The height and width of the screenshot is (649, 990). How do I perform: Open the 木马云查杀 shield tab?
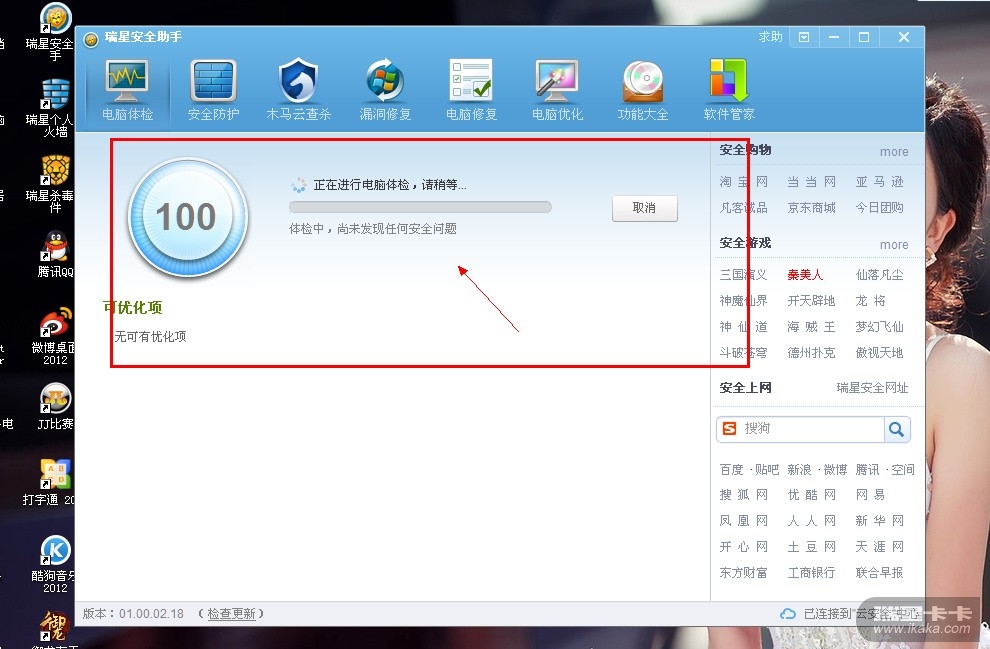pos(299,90)
